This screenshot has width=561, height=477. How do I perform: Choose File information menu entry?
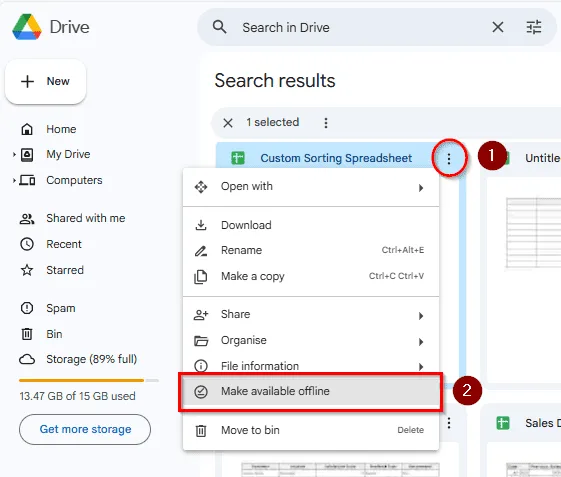[311, 365]
